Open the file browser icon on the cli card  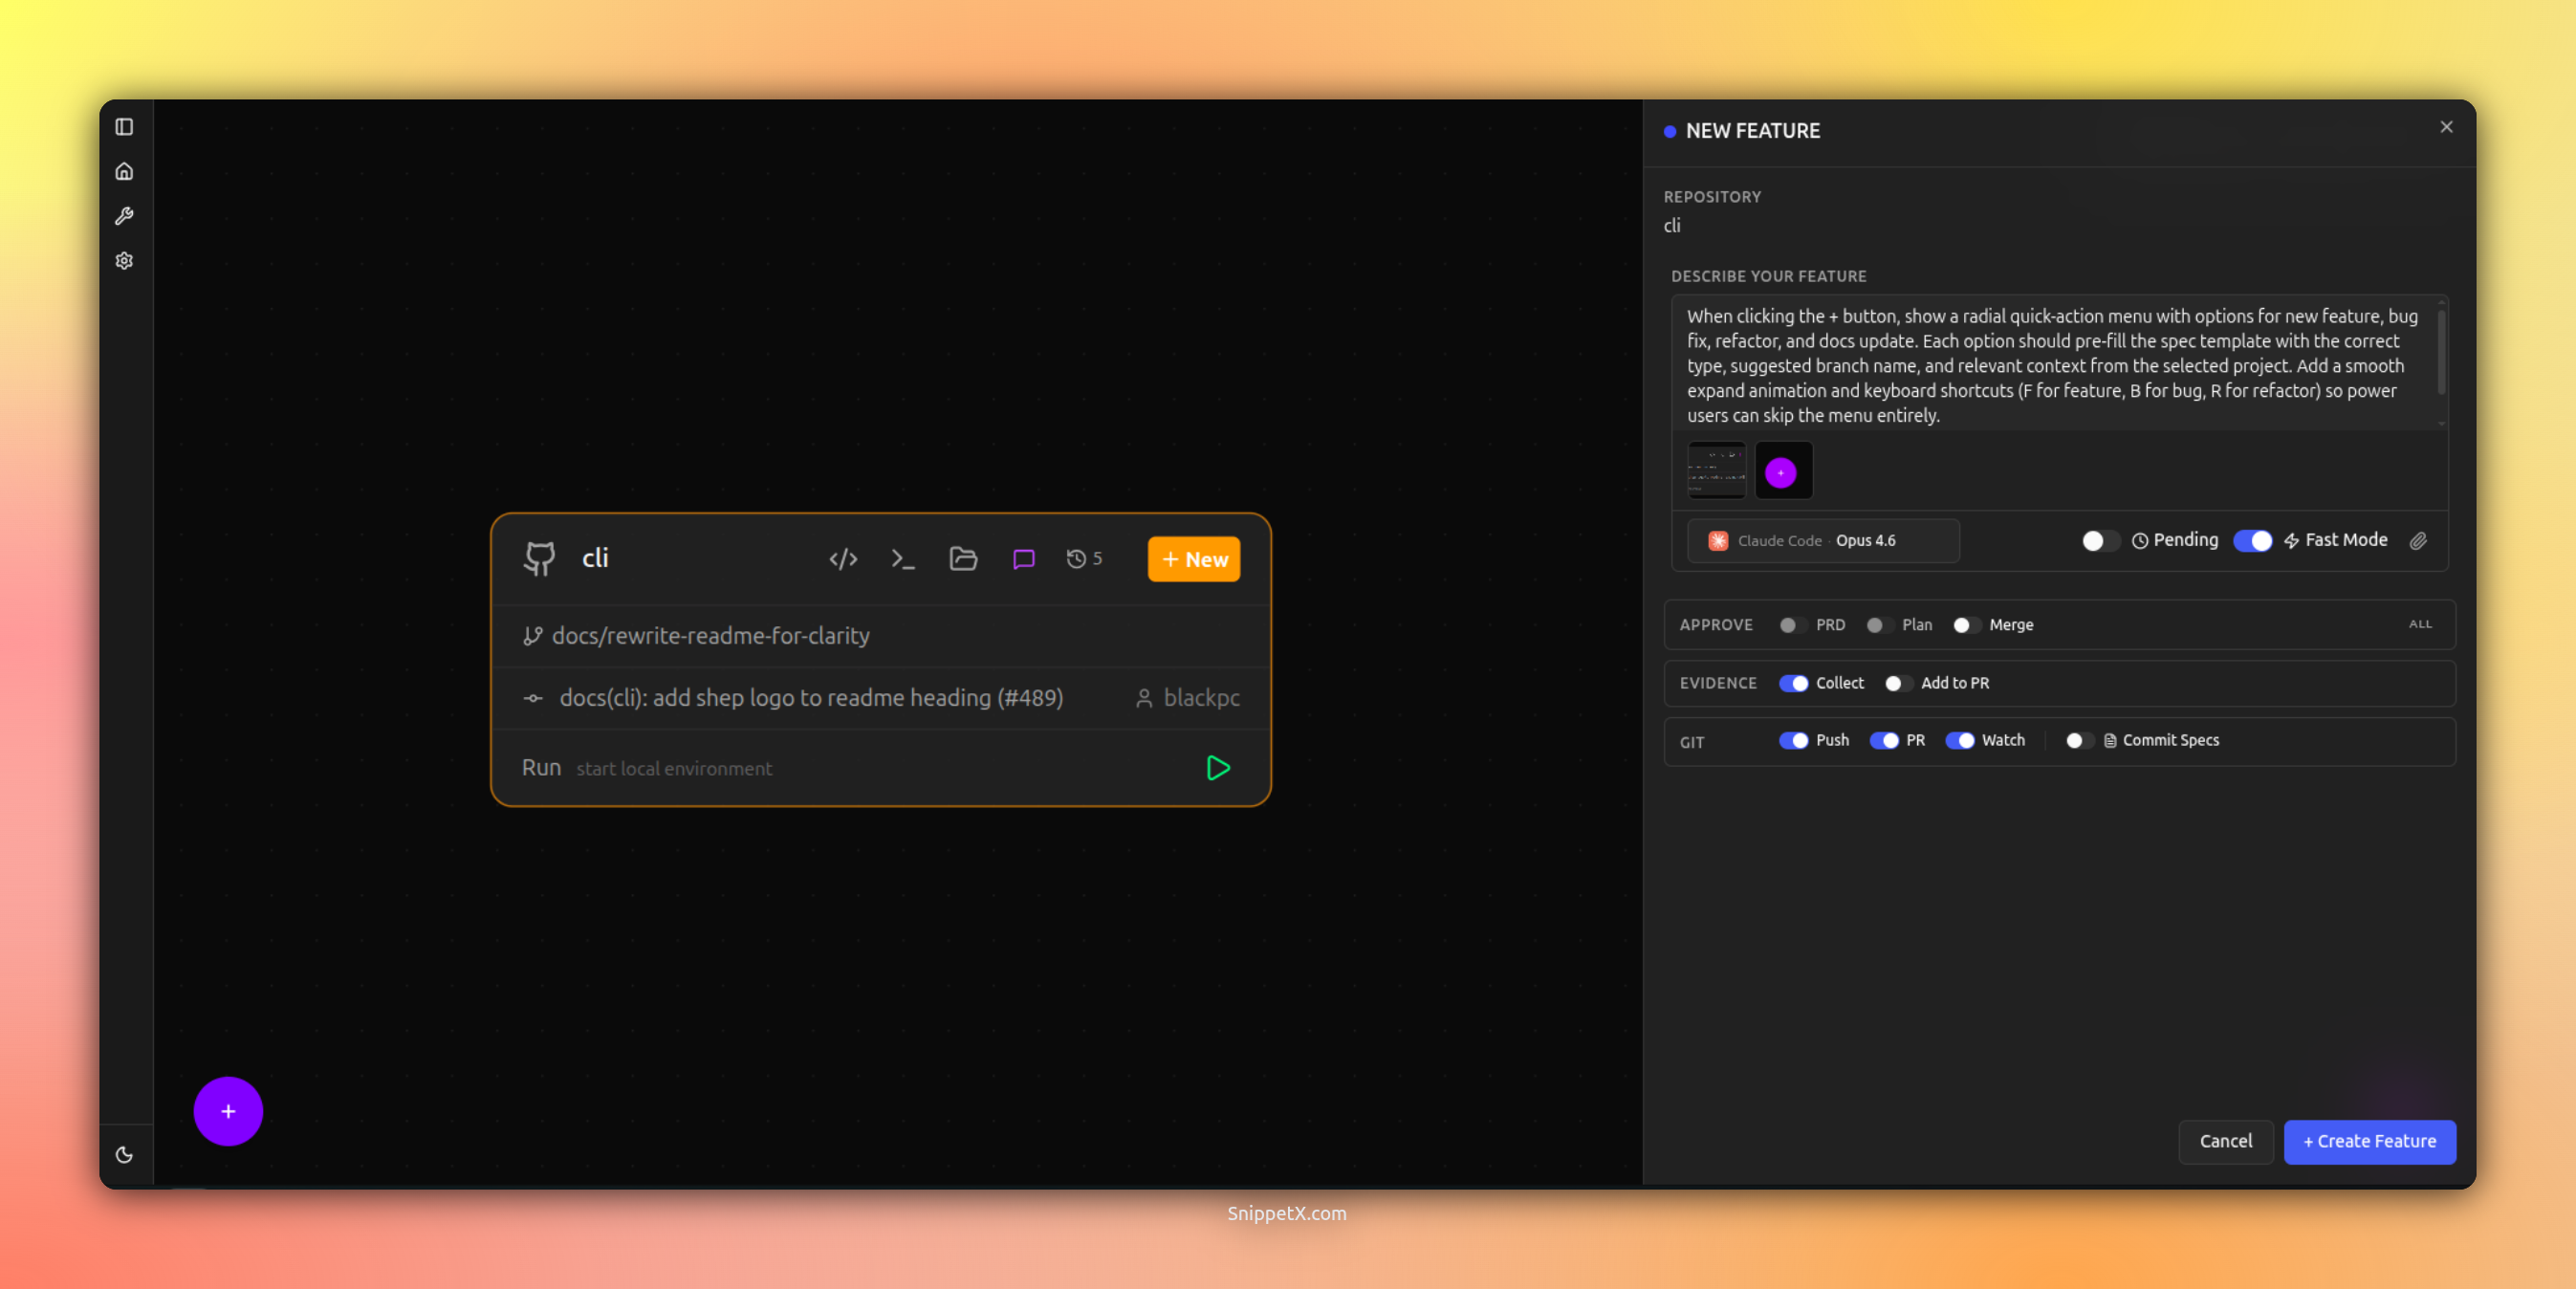(x=962, y=559)
